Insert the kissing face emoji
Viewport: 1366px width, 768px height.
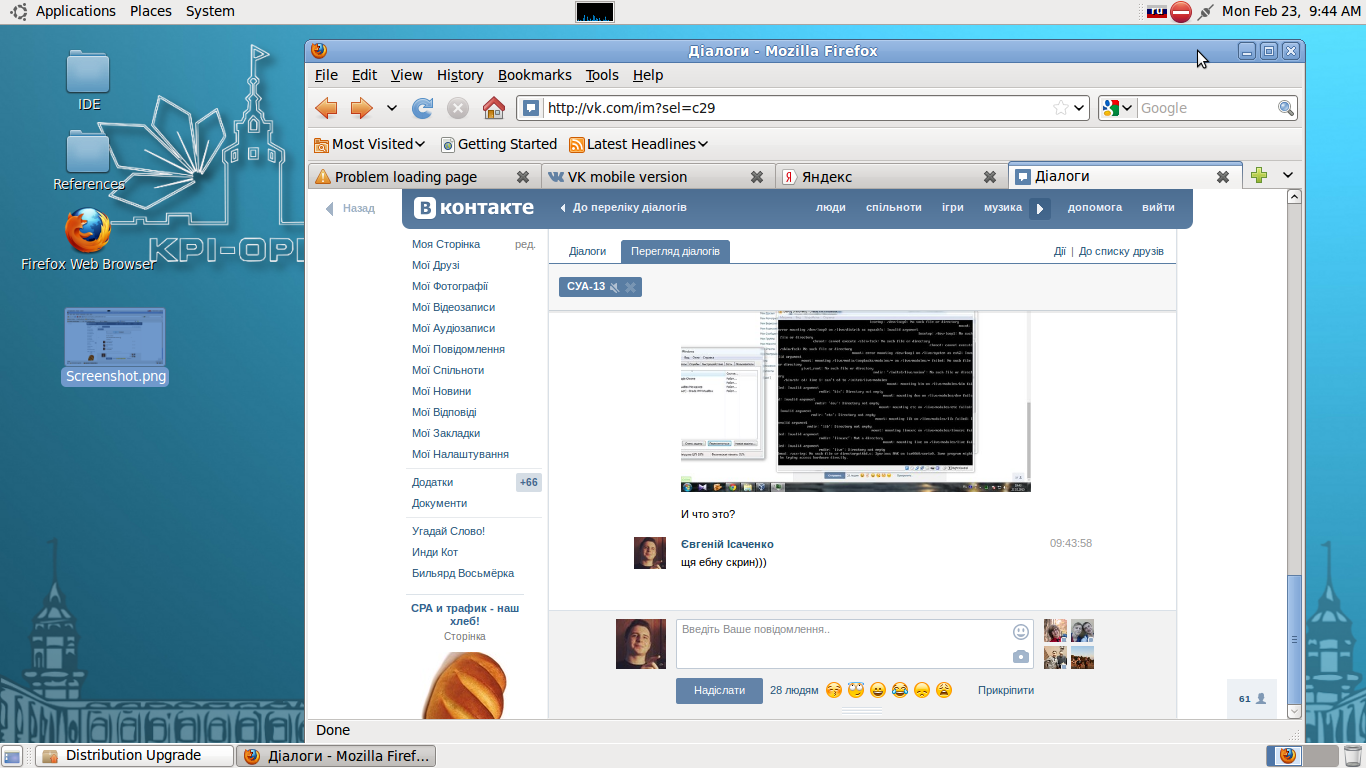tap(834, 690)
